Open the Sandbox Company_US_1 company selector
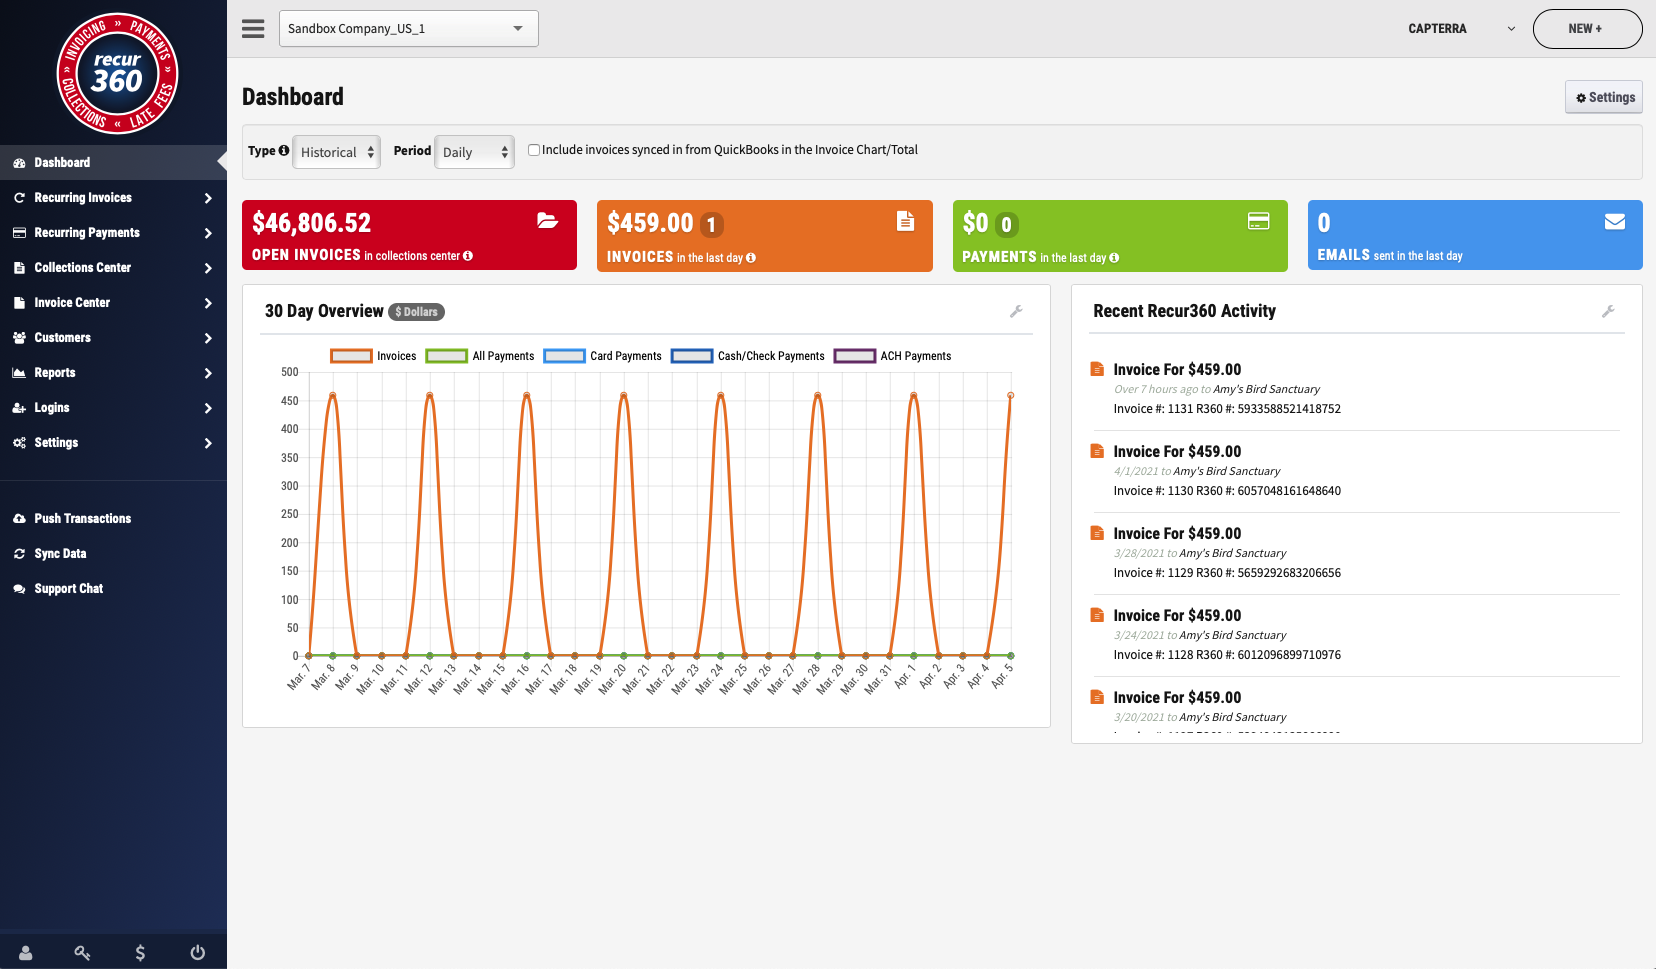 pos(409,28)
